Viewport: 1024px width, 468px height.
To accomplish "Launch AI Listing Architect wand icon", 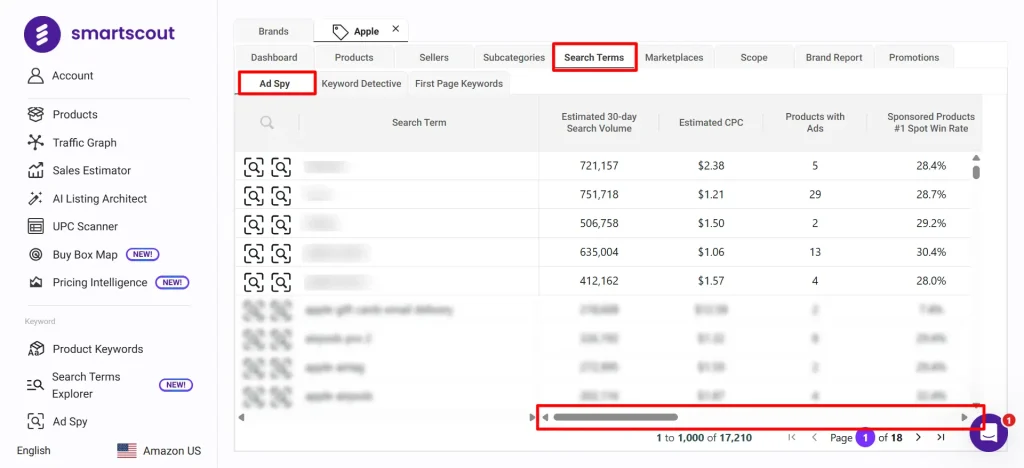I will click(35, 198).
